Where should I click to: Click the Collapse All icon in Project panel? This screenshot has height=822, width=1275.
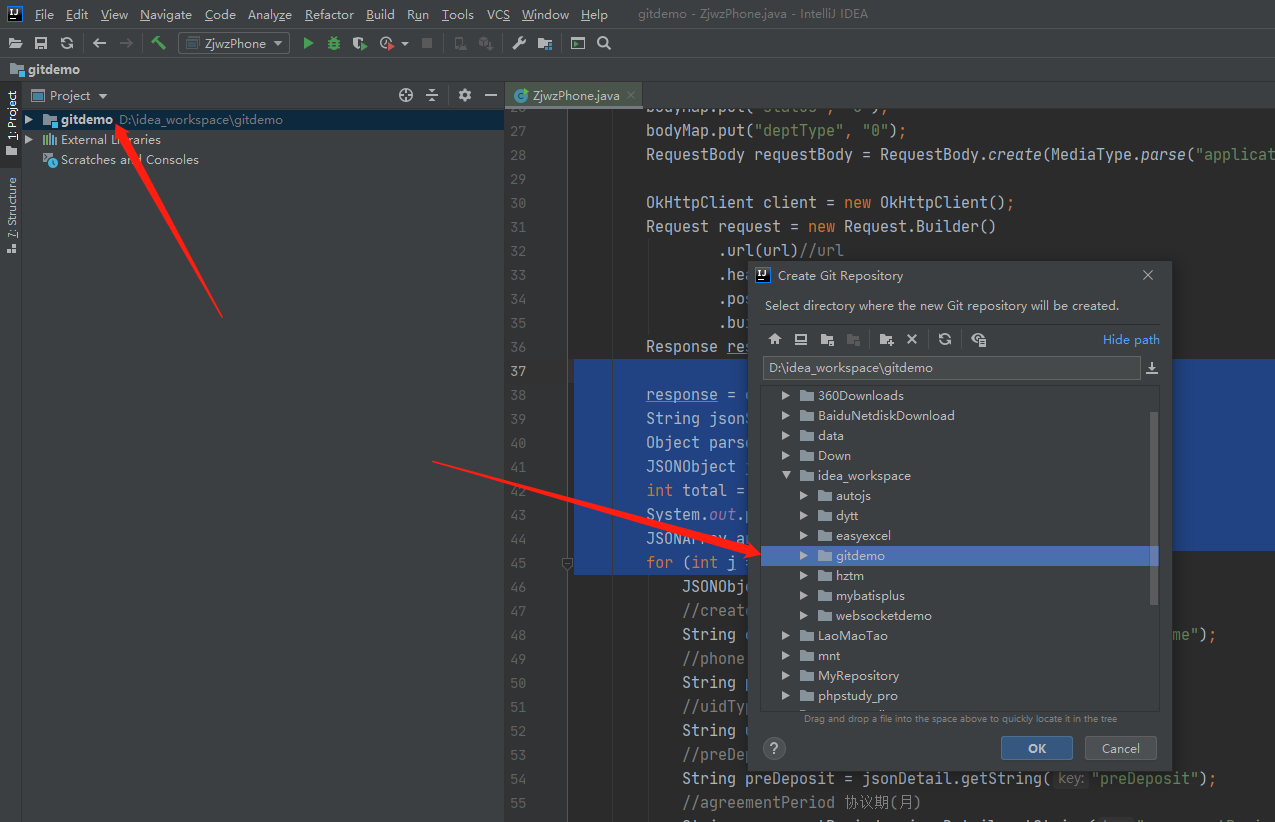(432, 95)
